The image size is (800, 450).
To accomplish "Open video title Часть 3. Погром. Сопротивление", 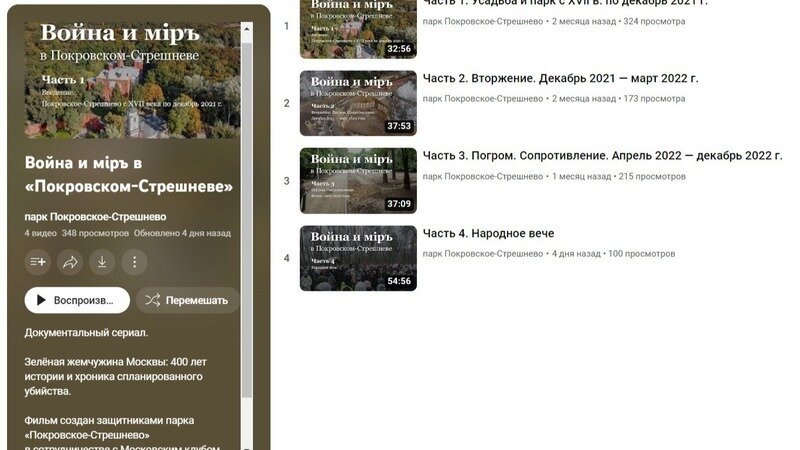I will coord(602,156).
